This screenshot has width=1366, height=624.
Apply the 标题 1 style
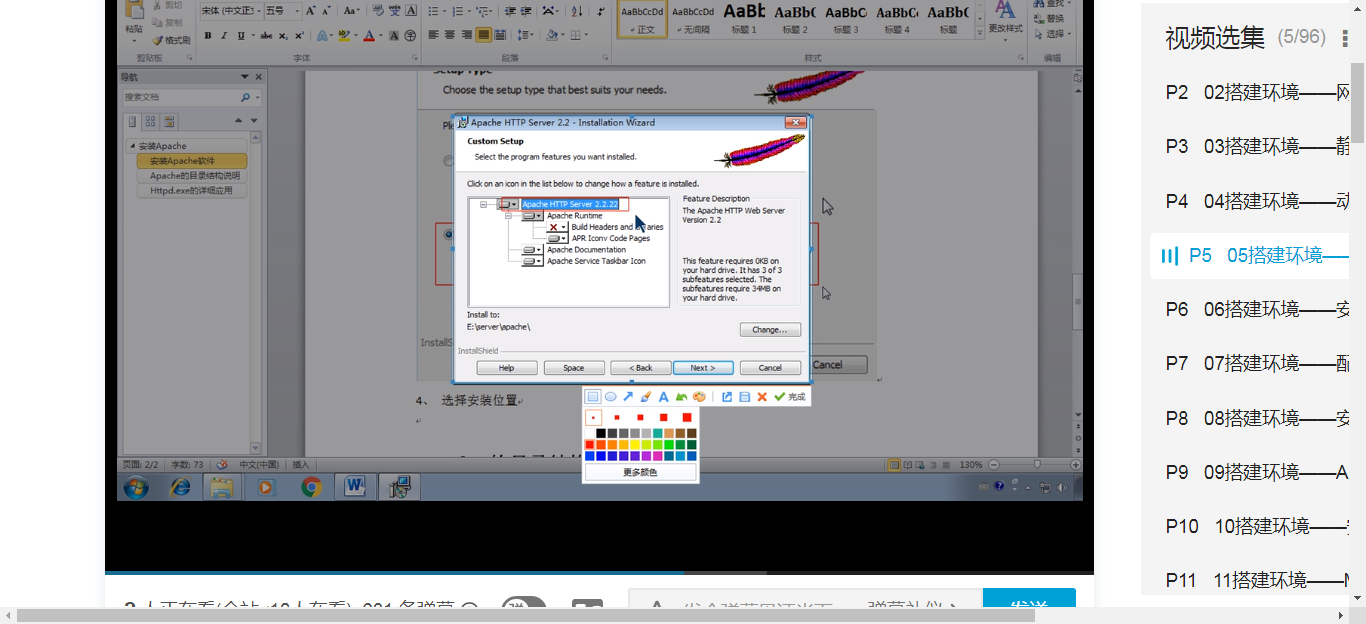(744, 18)
